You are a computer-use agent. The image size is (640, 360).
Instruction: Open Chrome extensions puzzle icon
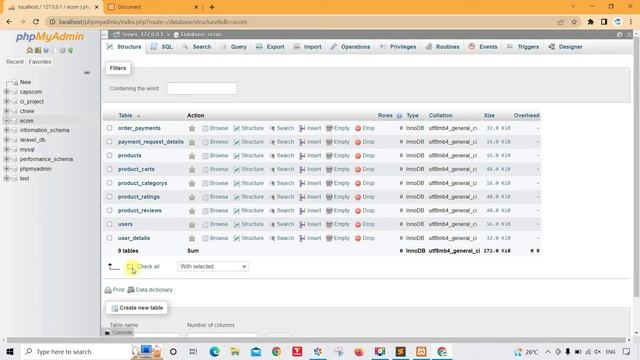tap(590, 22)
